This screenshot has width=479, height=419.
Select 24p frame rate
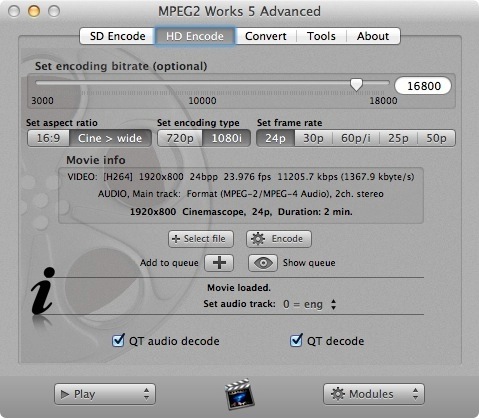275,138
